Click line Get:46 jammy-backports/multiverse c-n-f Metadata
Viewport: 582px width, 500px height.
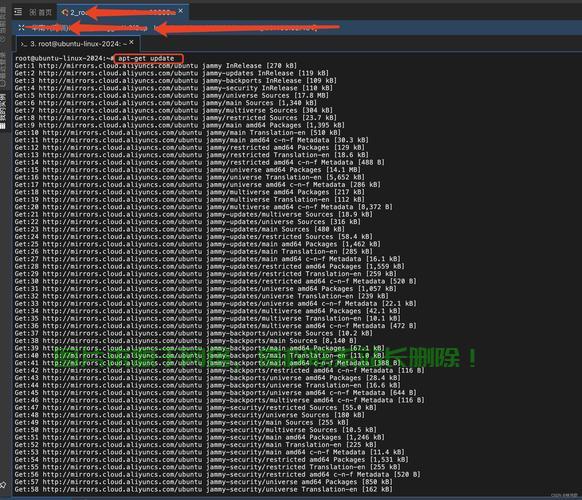pos(220,400)
